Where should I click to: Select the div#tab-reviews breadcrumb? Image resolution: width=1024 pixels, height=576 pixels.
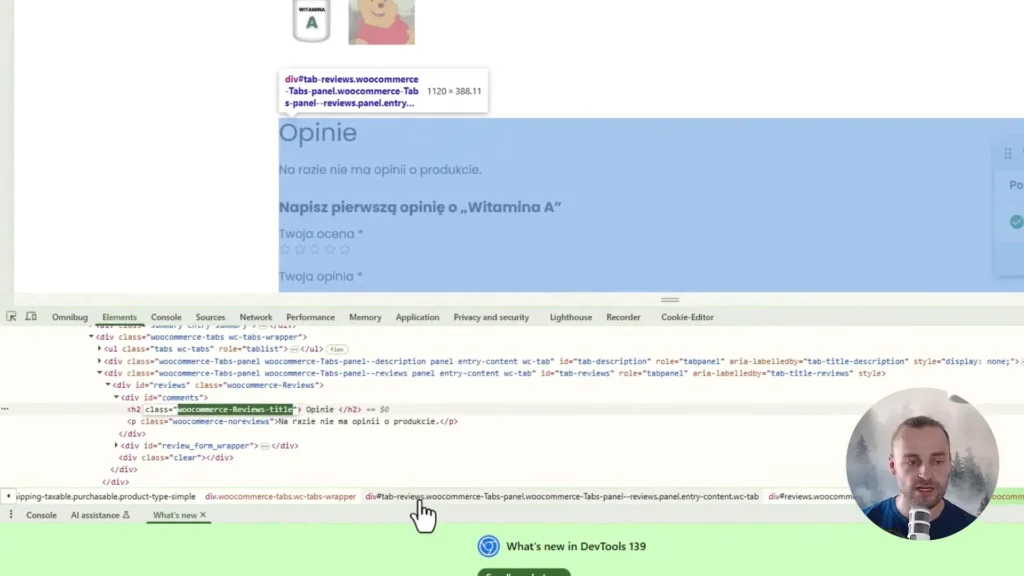[562, 496]
